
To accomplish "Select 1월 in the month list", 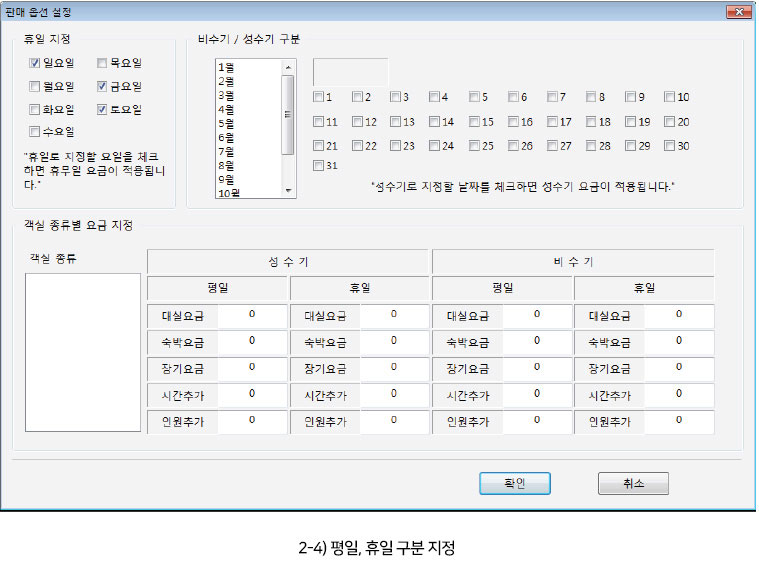I will (248, 67).
